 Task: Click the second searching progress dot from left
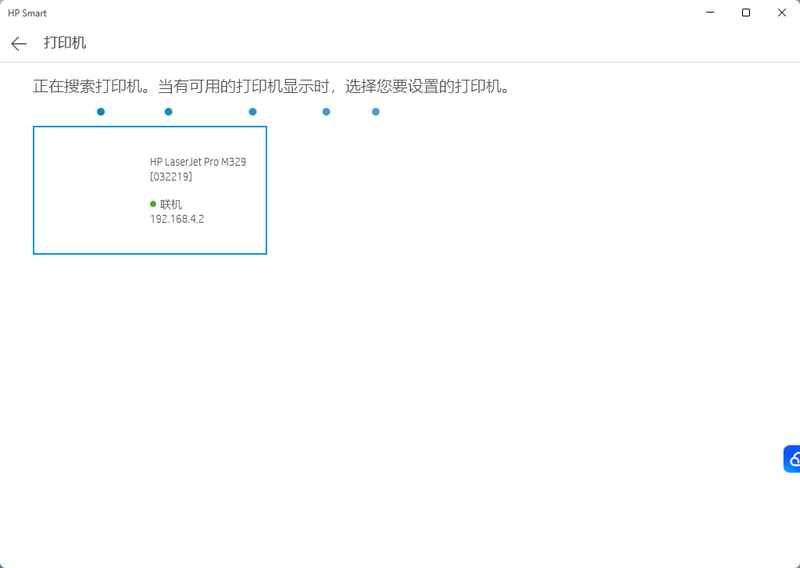click(x=168, y=112)
